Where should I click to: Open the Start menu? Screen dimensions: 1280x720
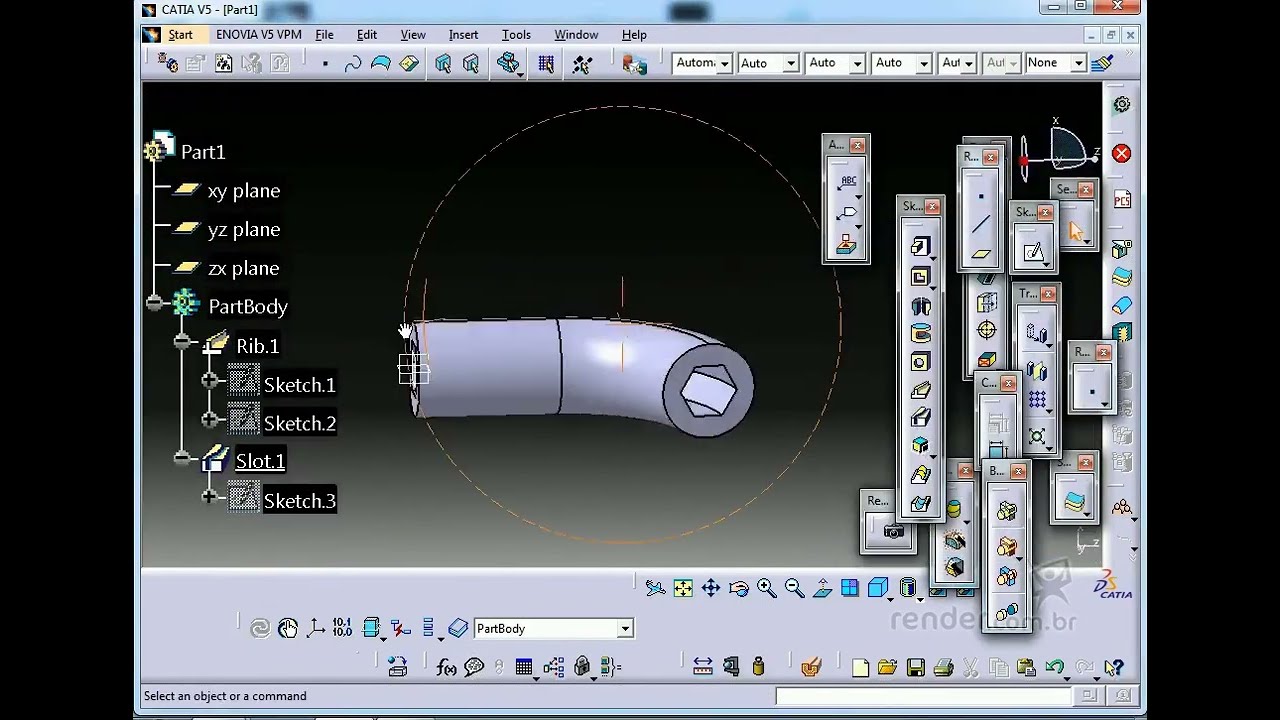(x=180, y=34)
